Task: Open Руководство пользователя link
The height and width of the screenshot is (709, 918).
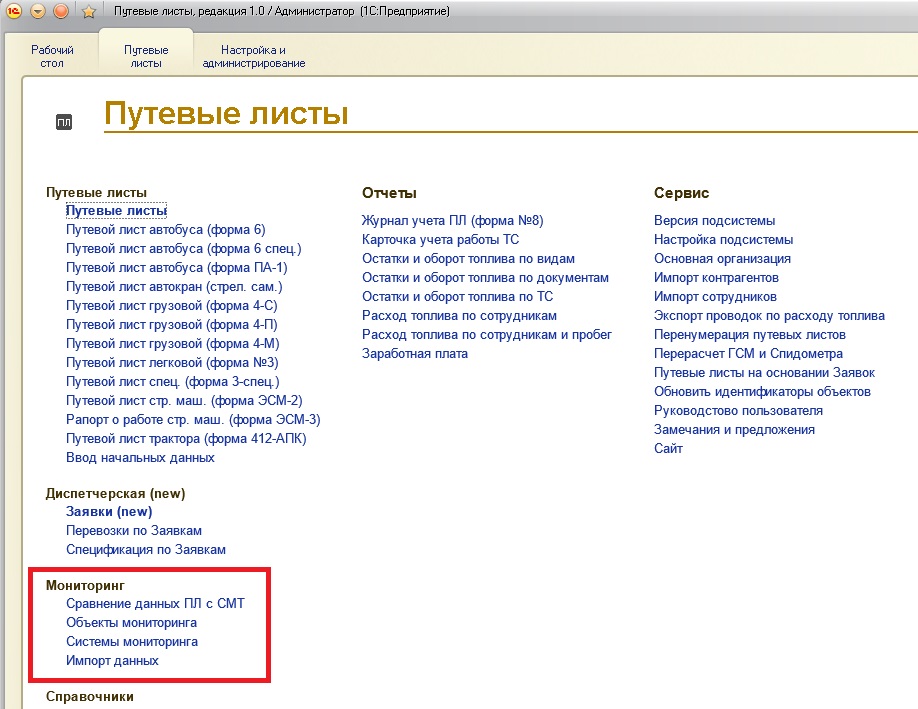Action: pos(738,411)
